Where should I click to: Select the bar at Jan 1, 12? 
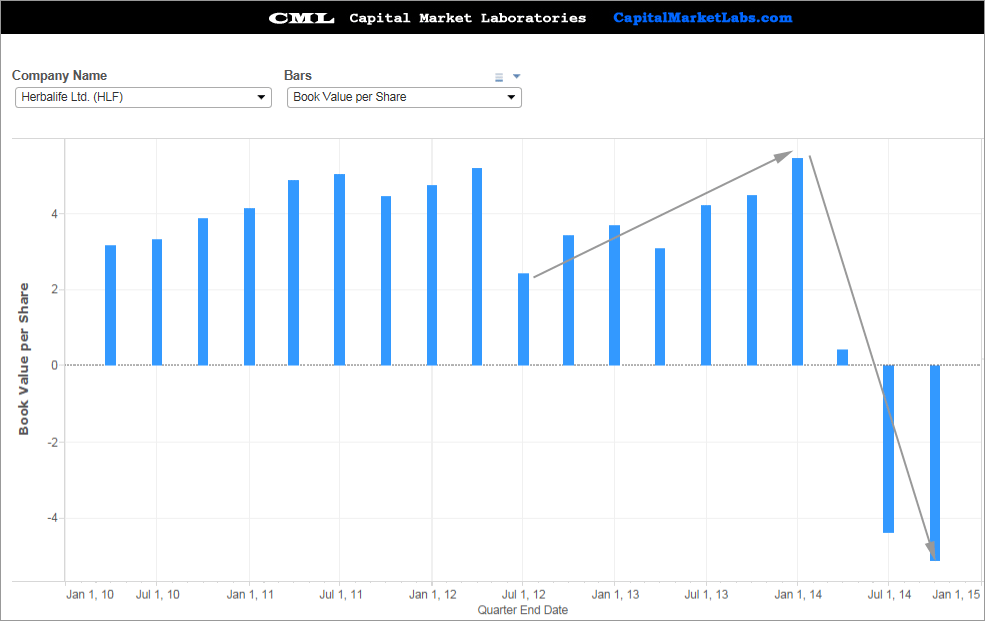432,275
